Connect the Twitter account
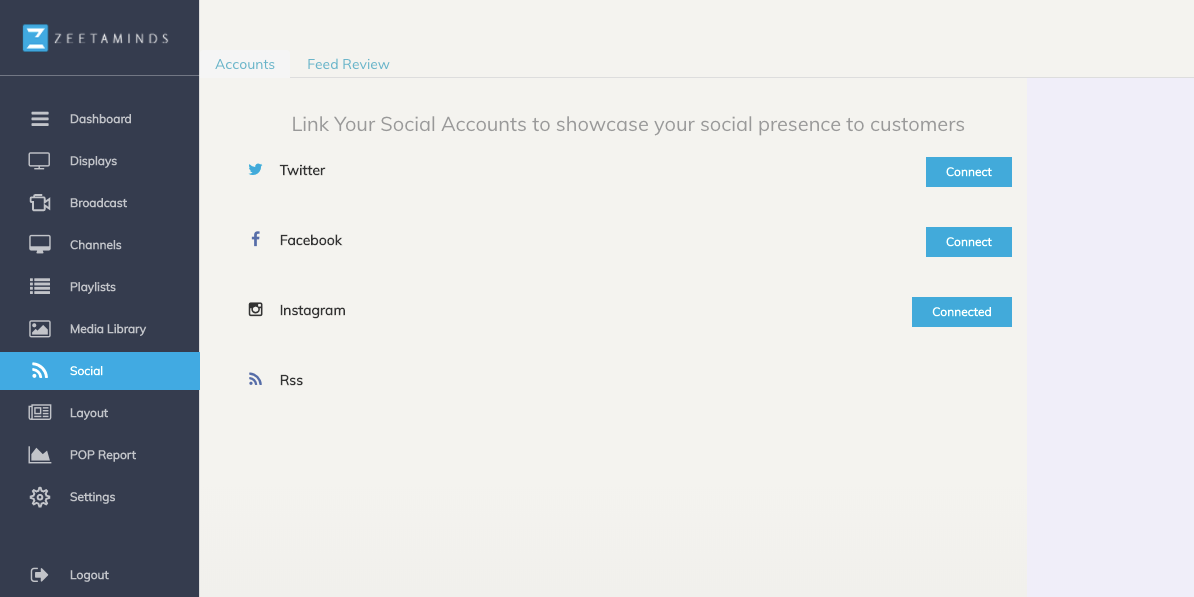Viewport: 1194px width, 597px height. tap(969, 172)
